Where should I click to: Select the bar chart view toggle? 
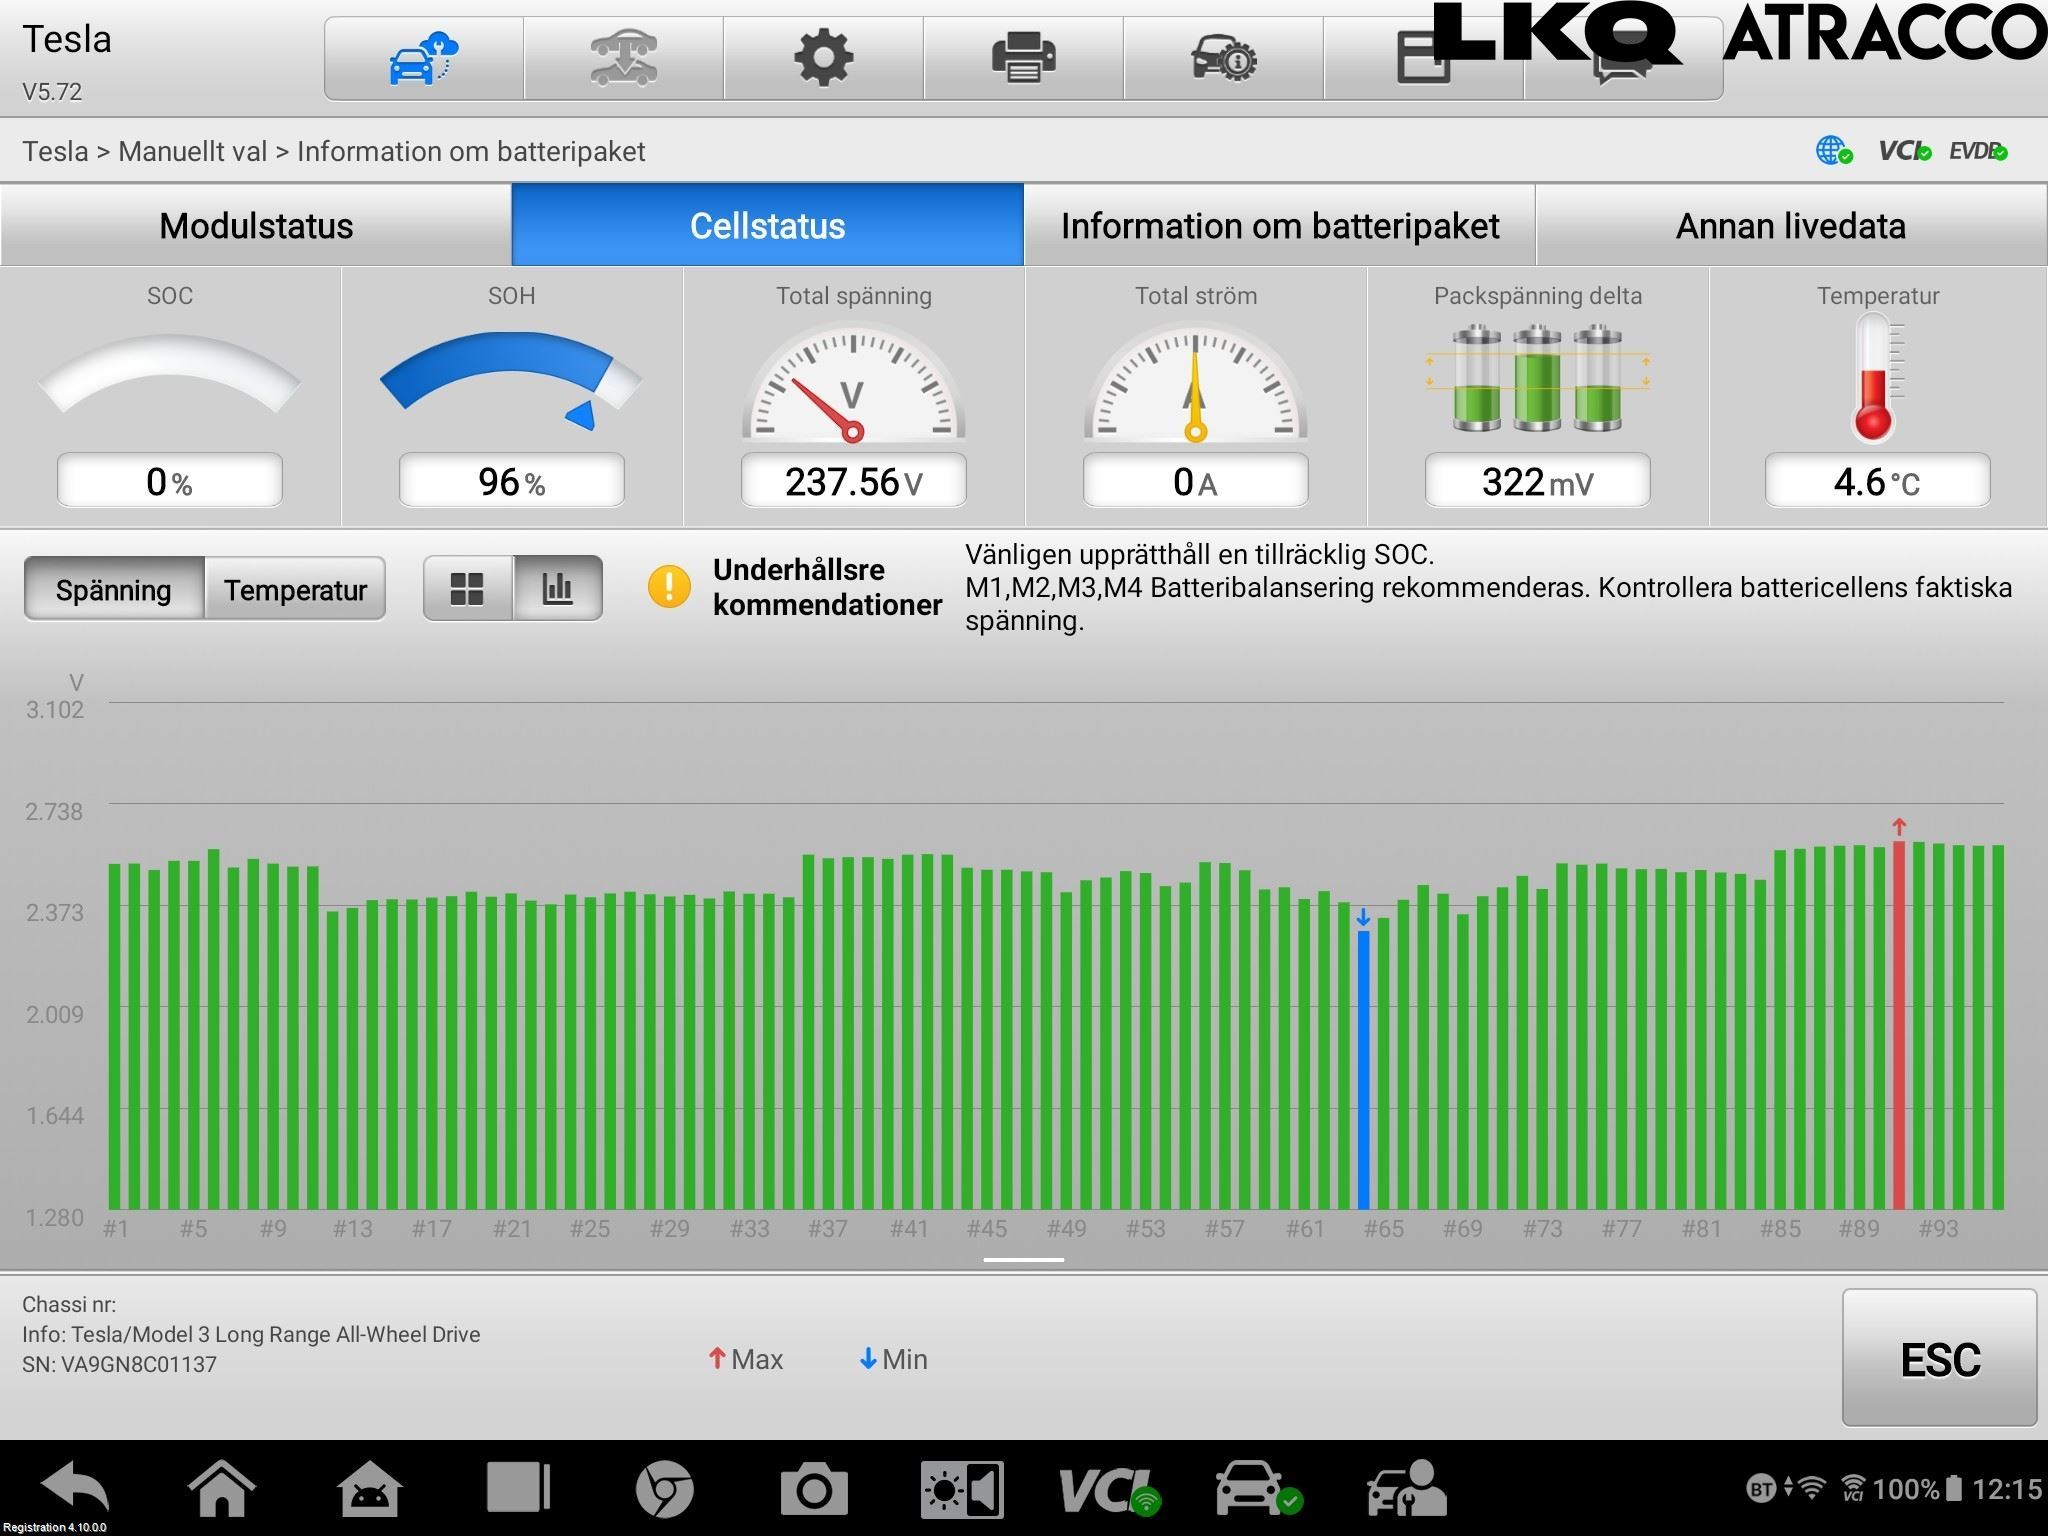click(x=557, y=589)
